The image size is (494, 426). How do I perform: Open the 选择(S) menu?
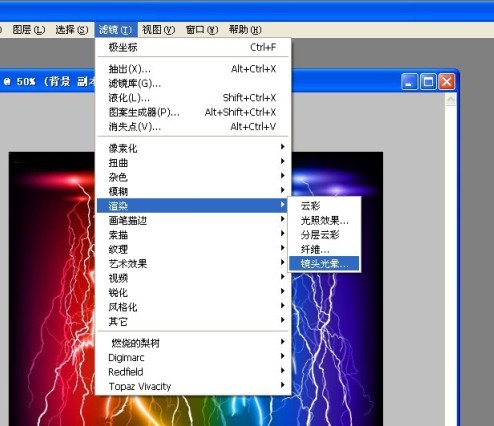pos(72,30)
